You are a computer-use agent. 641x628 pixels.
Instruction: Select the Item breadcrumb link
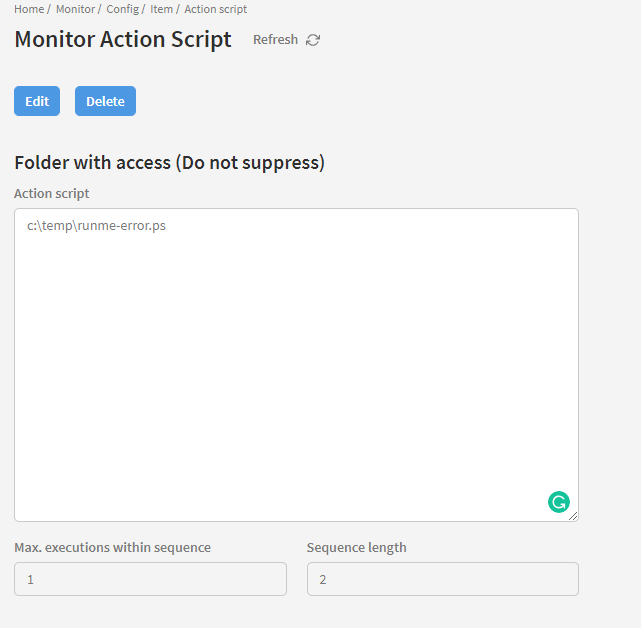pos(161,9)
